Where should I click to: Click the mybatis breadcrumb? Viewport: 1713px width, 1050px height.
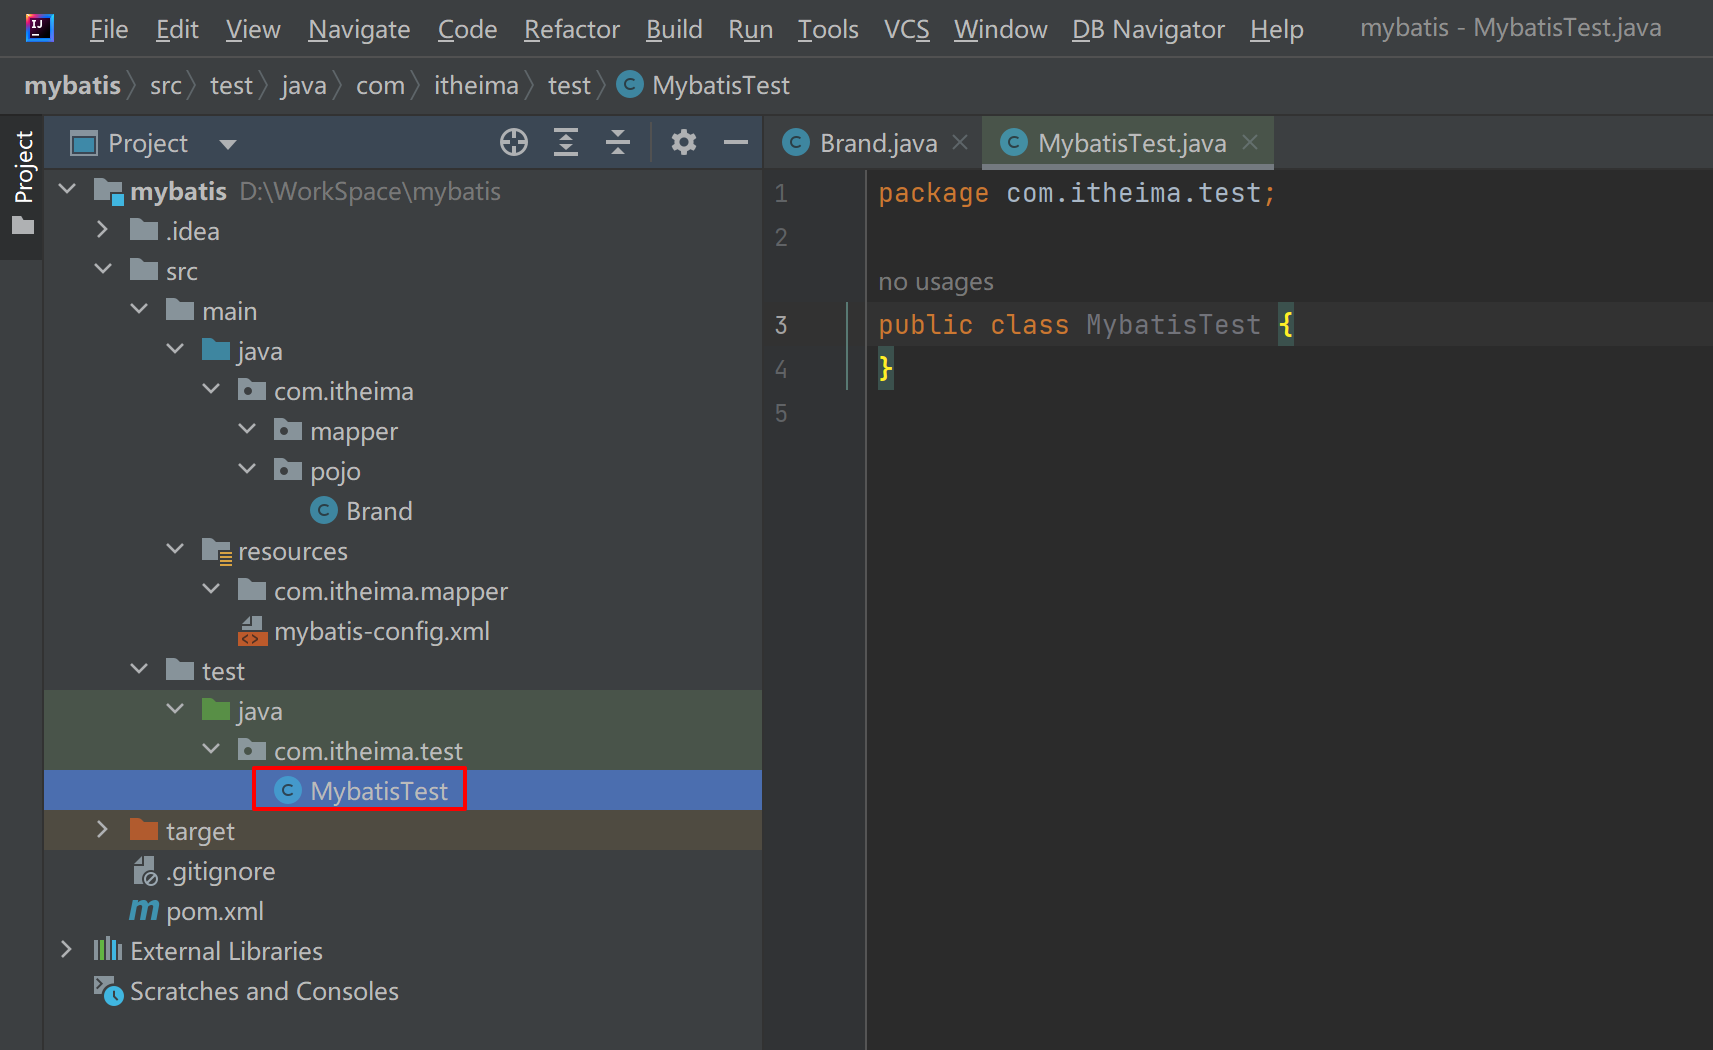tap(72, 86)
